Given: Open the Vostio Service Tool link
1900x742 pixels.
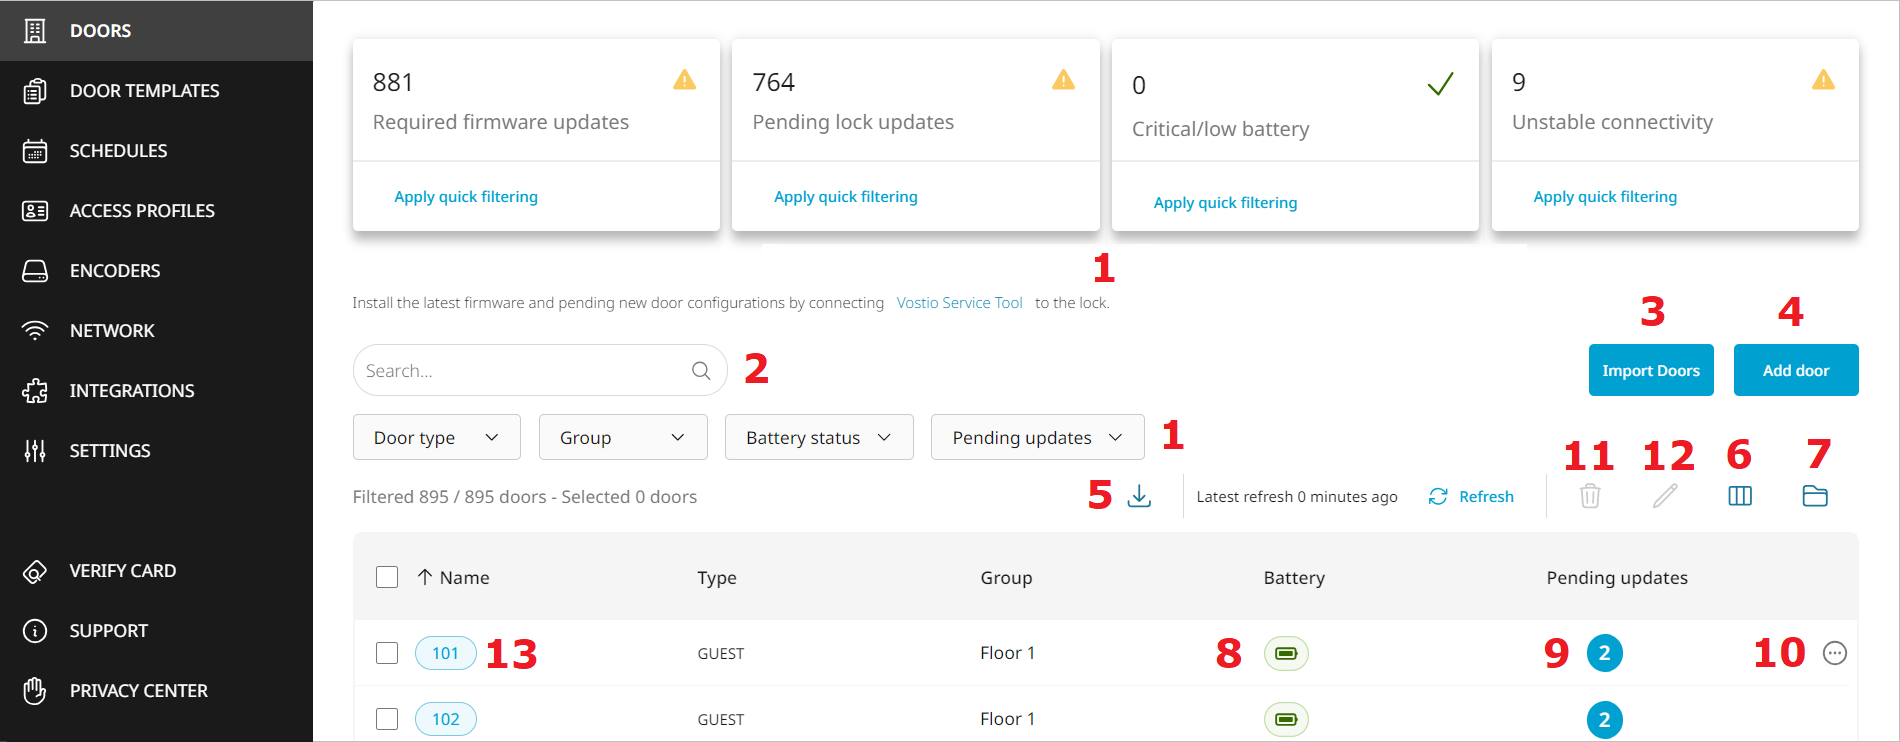Looking at the screenshot, I should click(959, 303).
